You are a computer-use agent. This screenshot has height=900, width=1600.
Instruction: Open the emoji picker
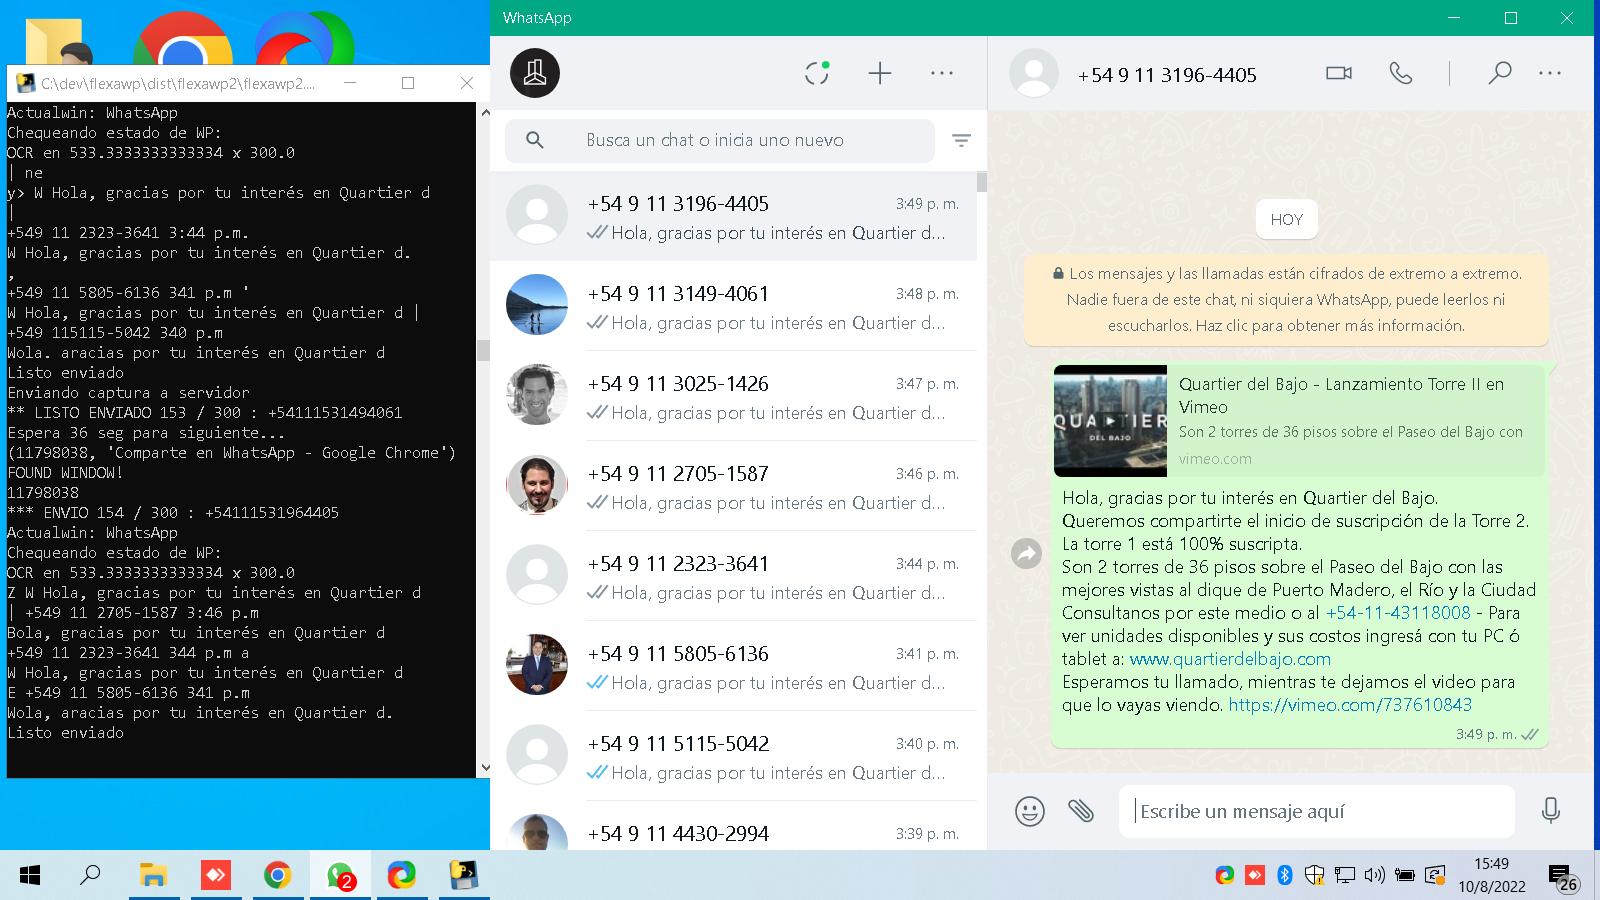tap(1030, 810)
